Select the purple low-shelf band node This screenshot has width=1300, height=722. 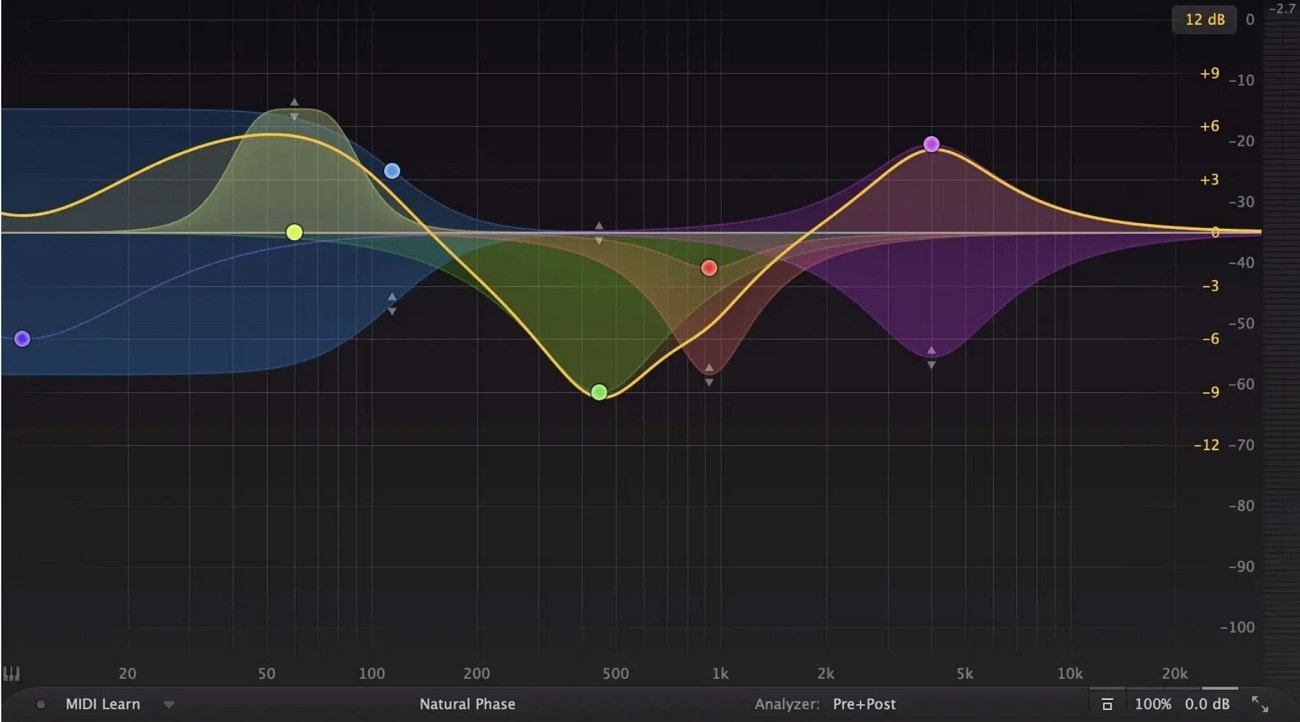22,339
